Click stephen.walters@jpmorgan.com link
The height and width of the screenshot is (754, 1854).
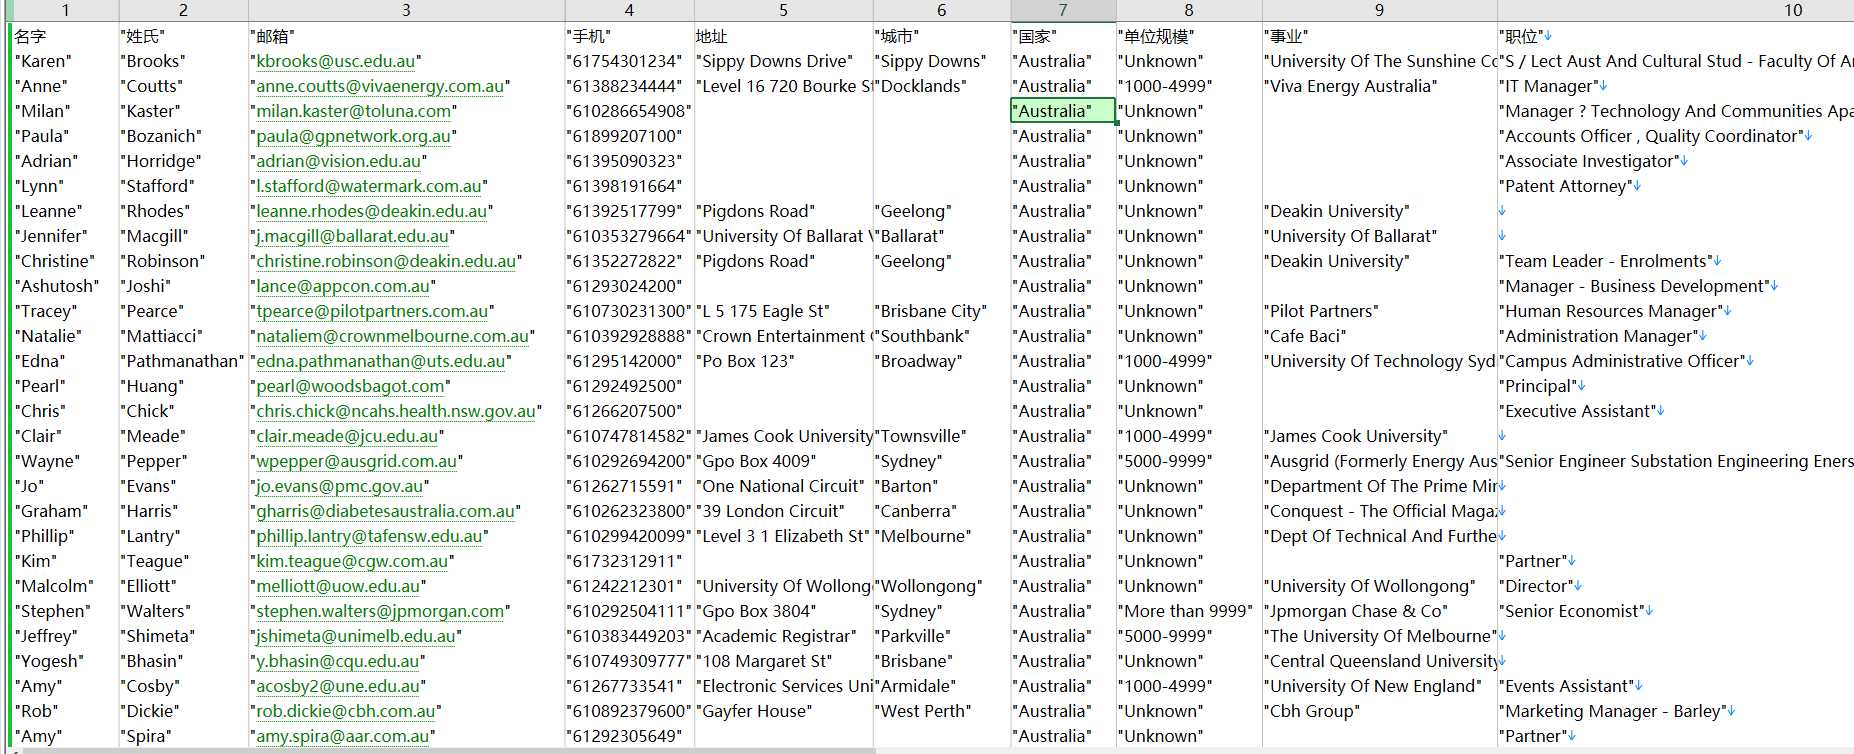pos(381,611)
